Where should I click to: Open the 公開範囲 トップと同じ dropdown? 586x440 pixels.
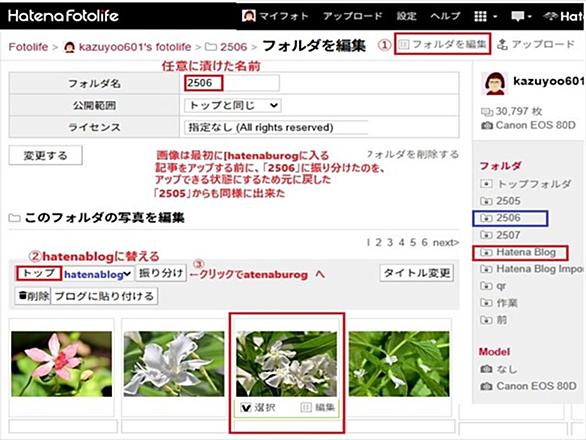232,105
